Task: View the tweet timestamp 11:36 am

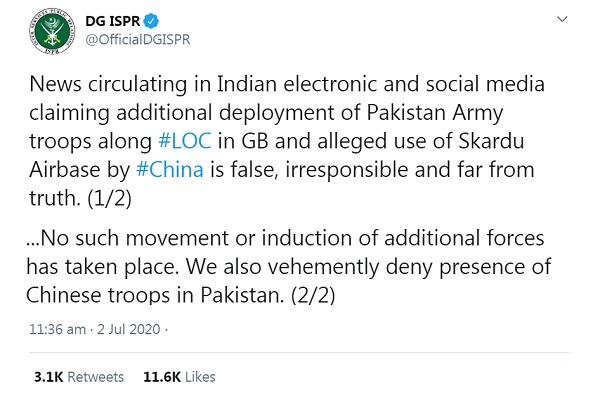Action: tap(57, 329)
